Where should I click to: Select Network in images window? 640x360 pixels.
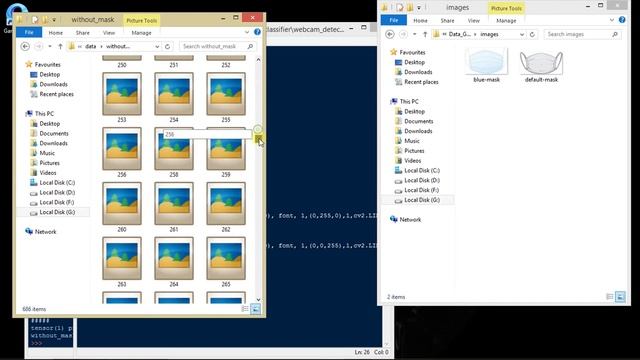click(410, 219)
